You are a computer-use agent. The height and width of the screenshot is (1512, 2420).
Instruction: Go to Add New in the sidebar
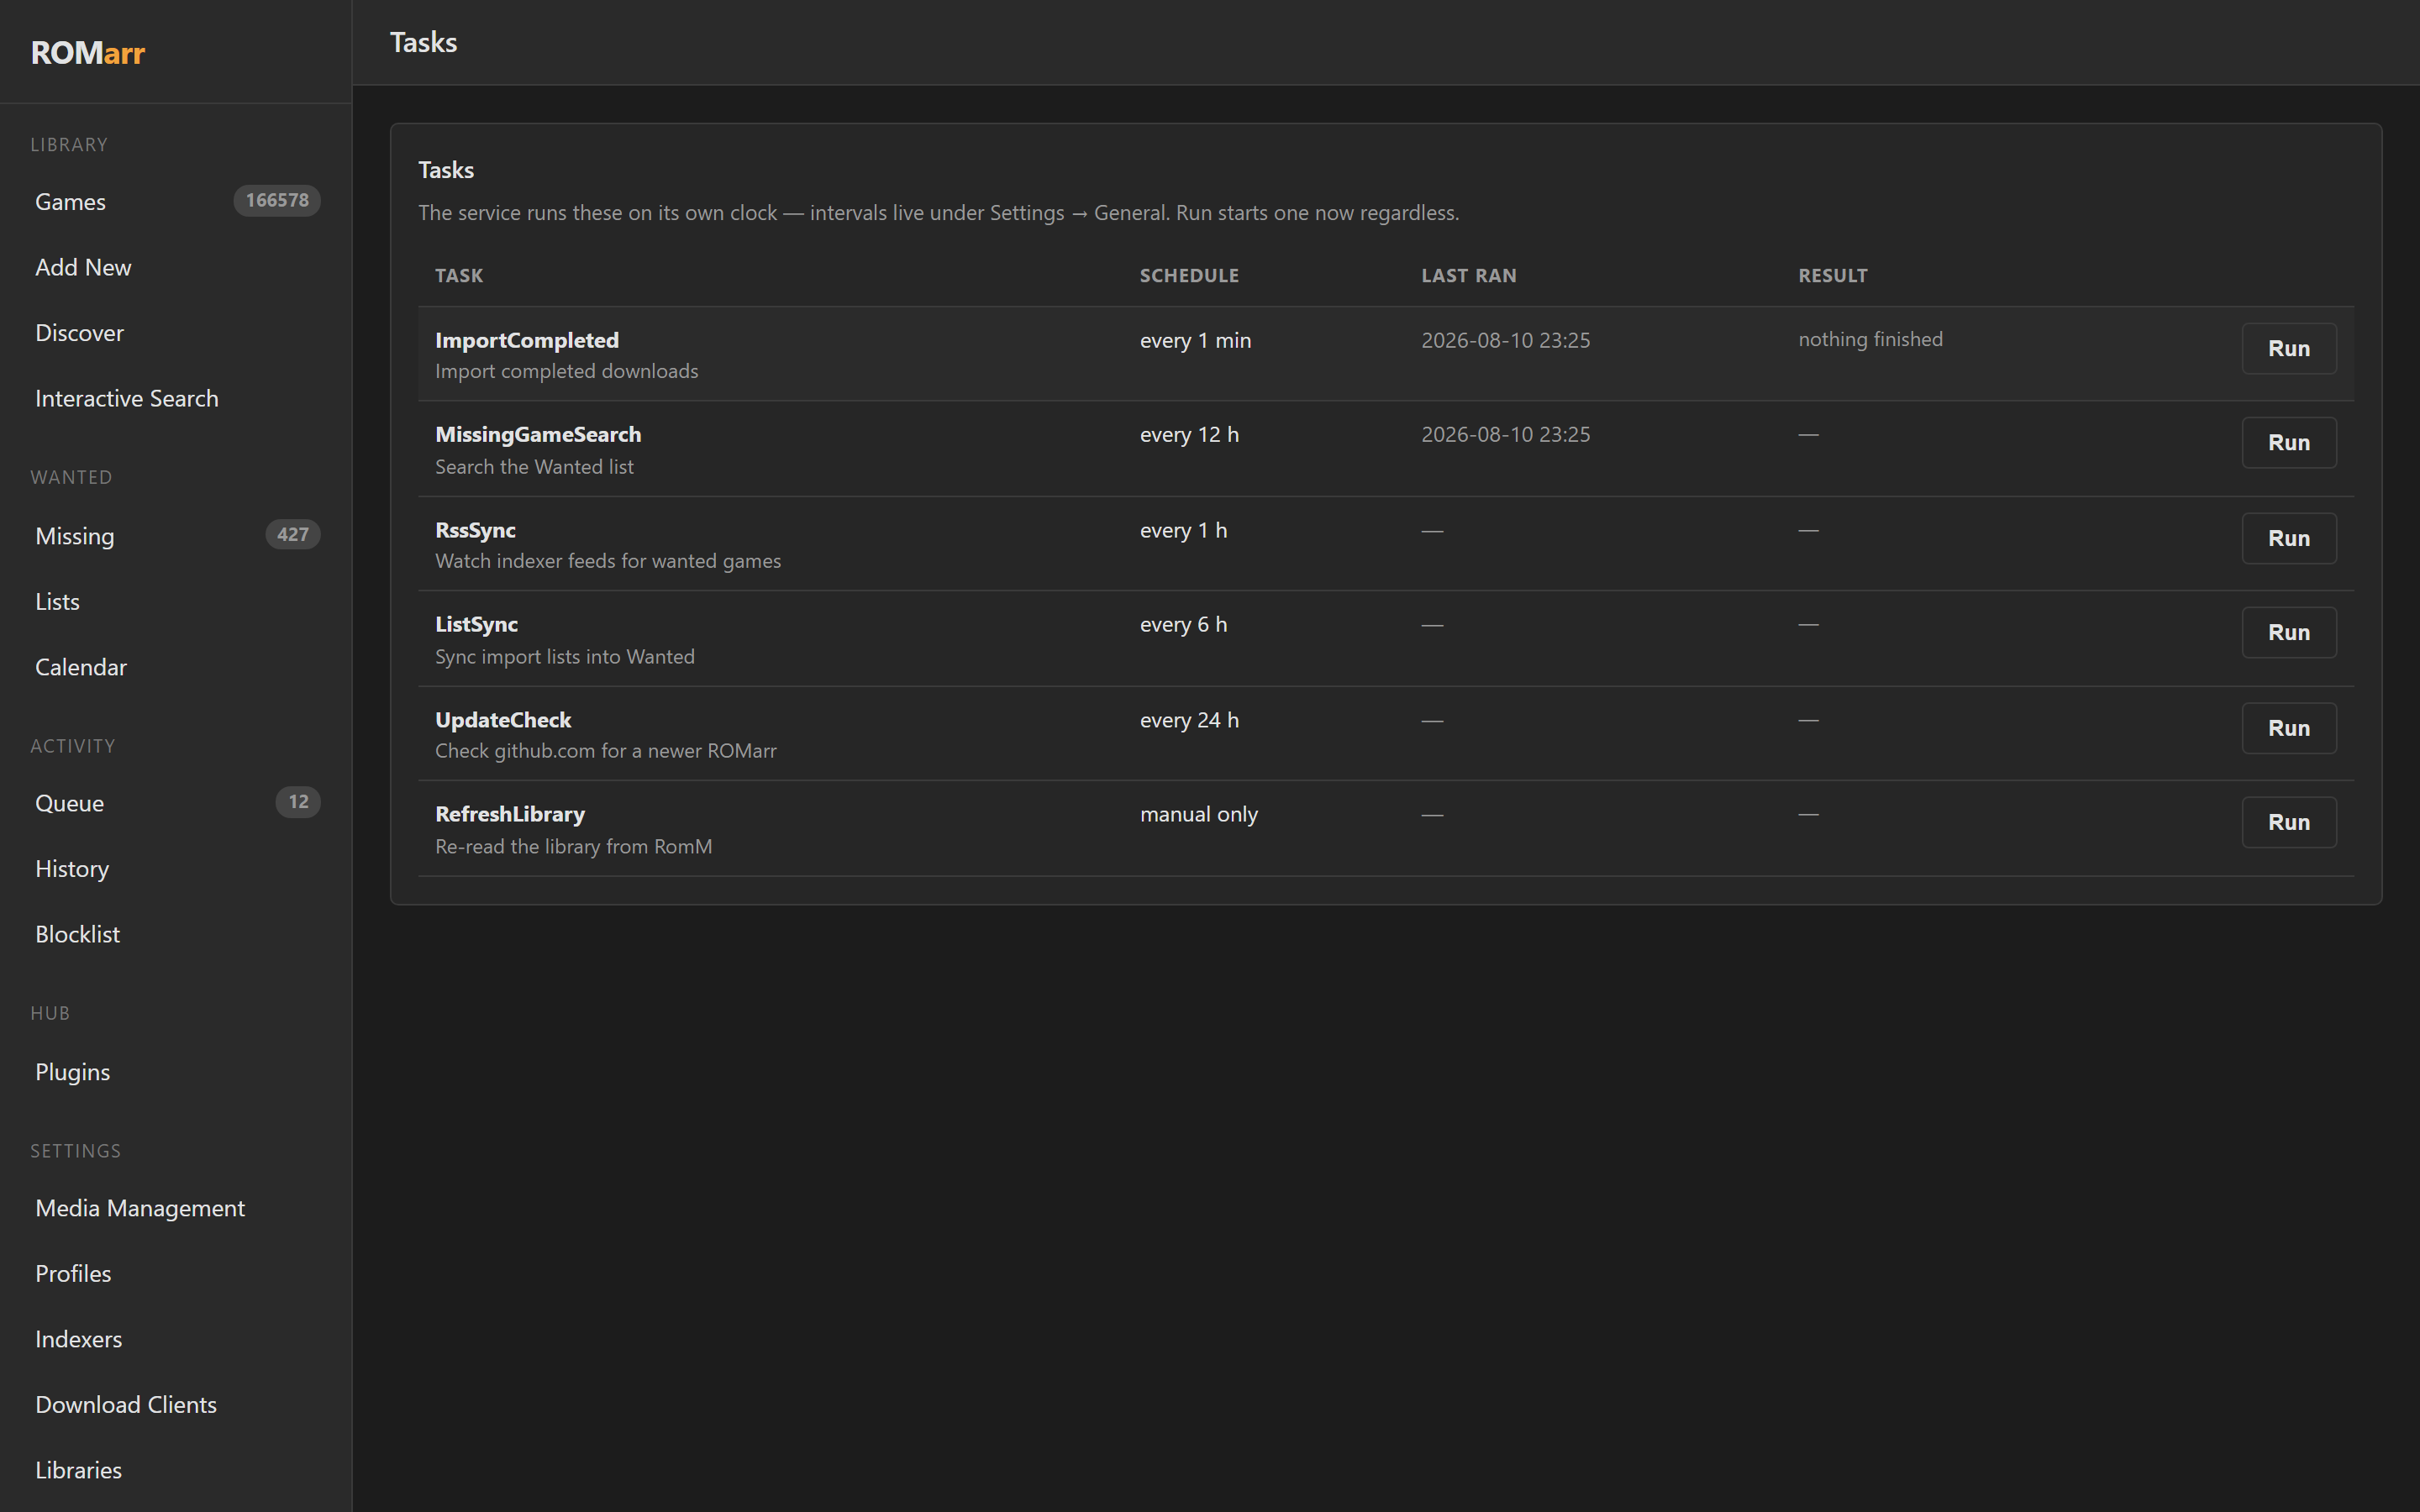click(83, 267)
